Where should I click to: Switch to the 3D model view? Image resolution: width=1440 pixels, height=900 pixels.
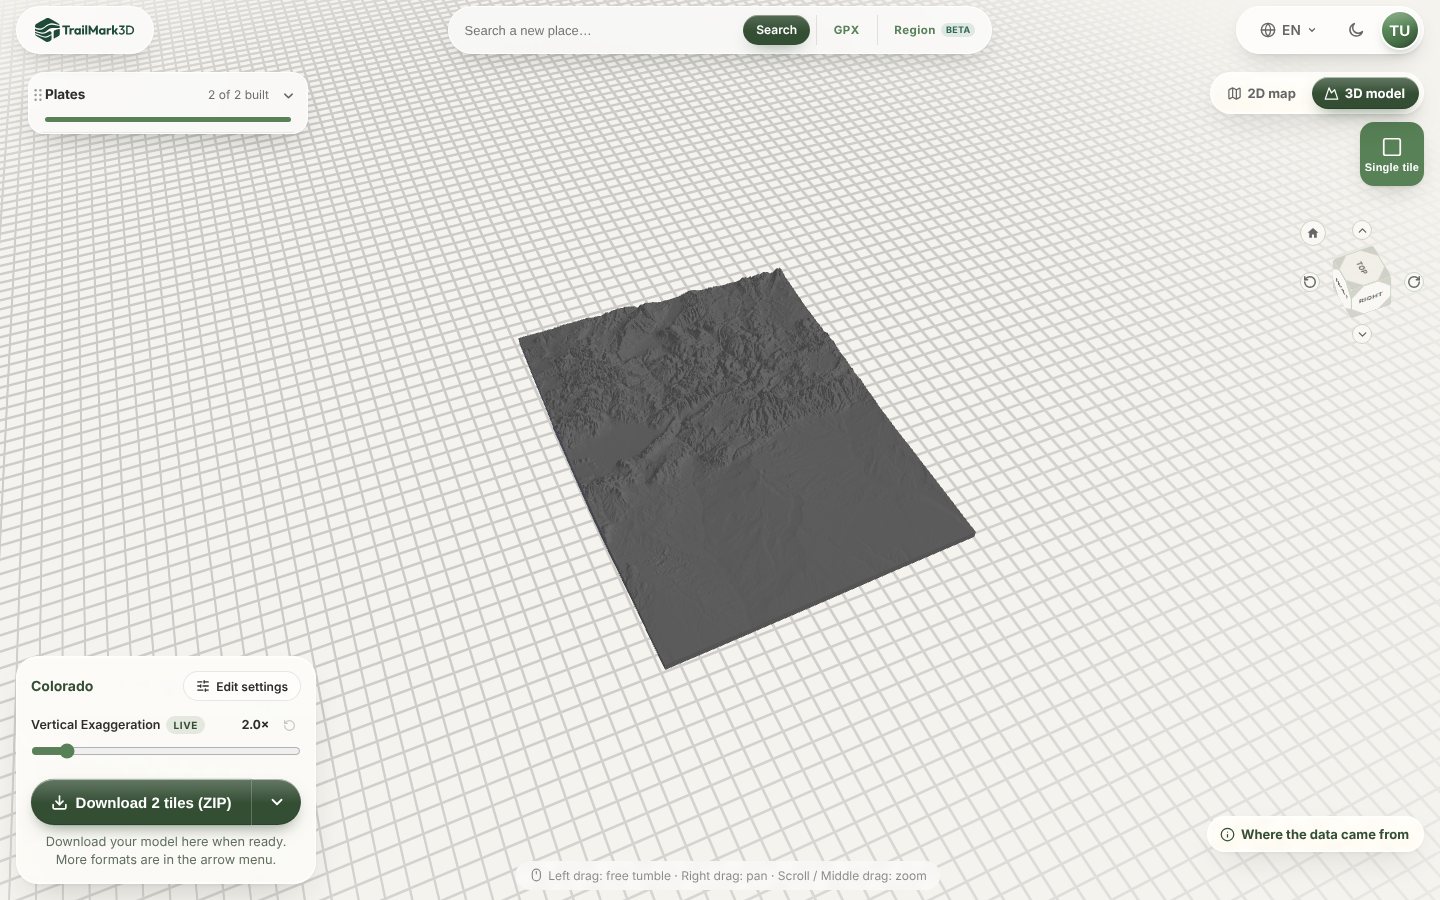click(1365, 93)
